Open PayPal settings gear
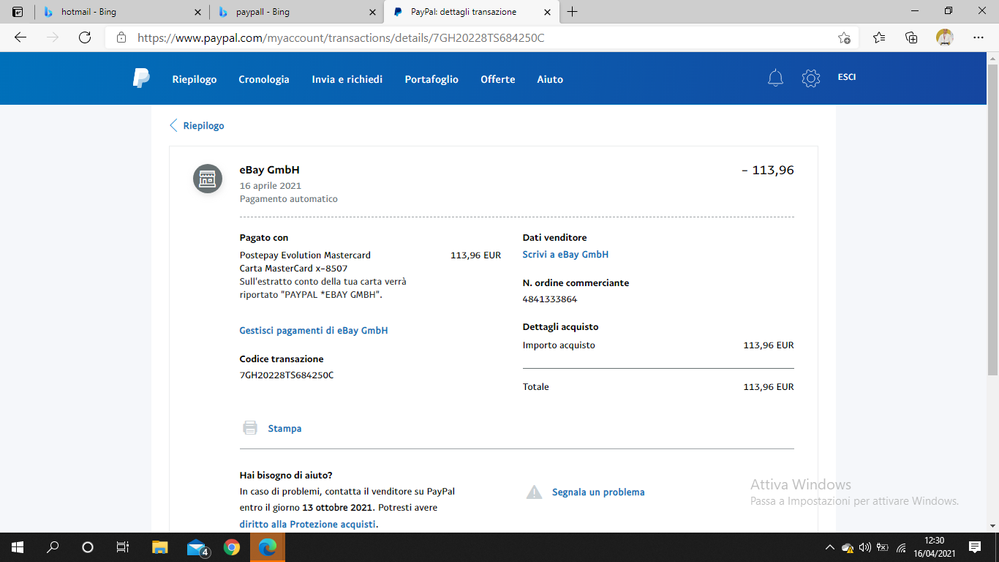 point(810,78)
